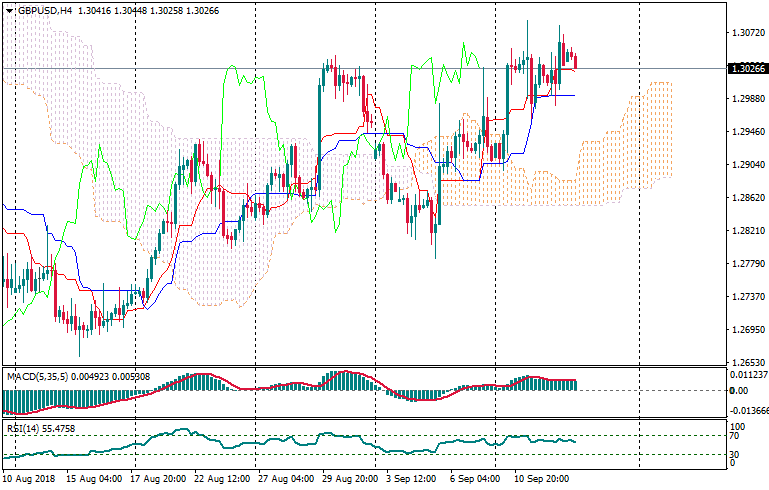This screenshot has width=769, height=490.
Task: Click the chart menu arrow beside GBPUSD,H4
Action: [9, 9]
